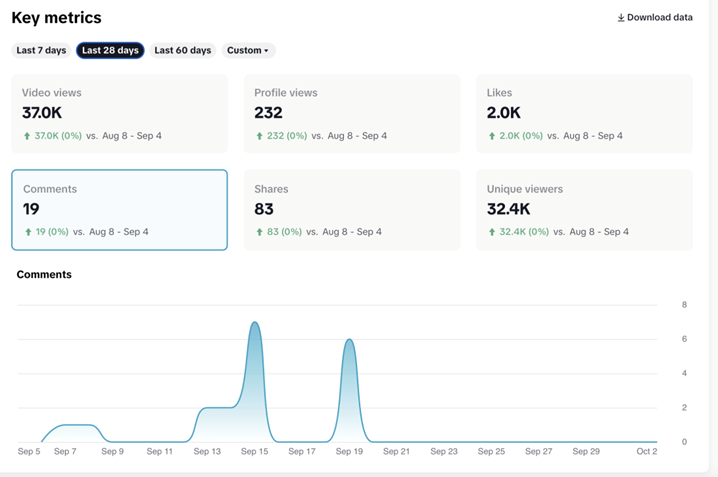718x477 pixels.
Task: Click the download arrow icon
Action: 621,18
